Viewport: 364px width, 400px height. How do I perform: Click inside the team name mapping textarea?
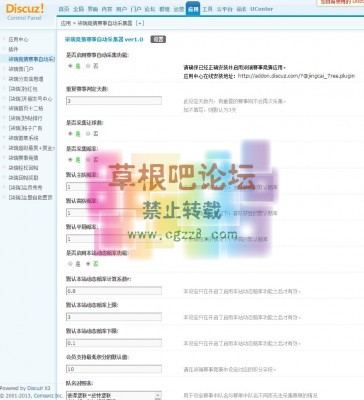coord(111,396)
